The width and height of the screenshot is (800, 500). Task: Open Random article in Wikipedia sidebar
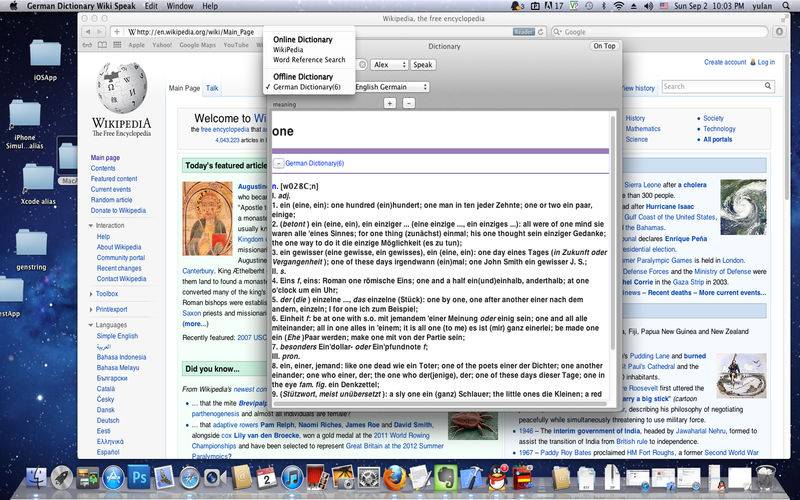coord(111,200)
